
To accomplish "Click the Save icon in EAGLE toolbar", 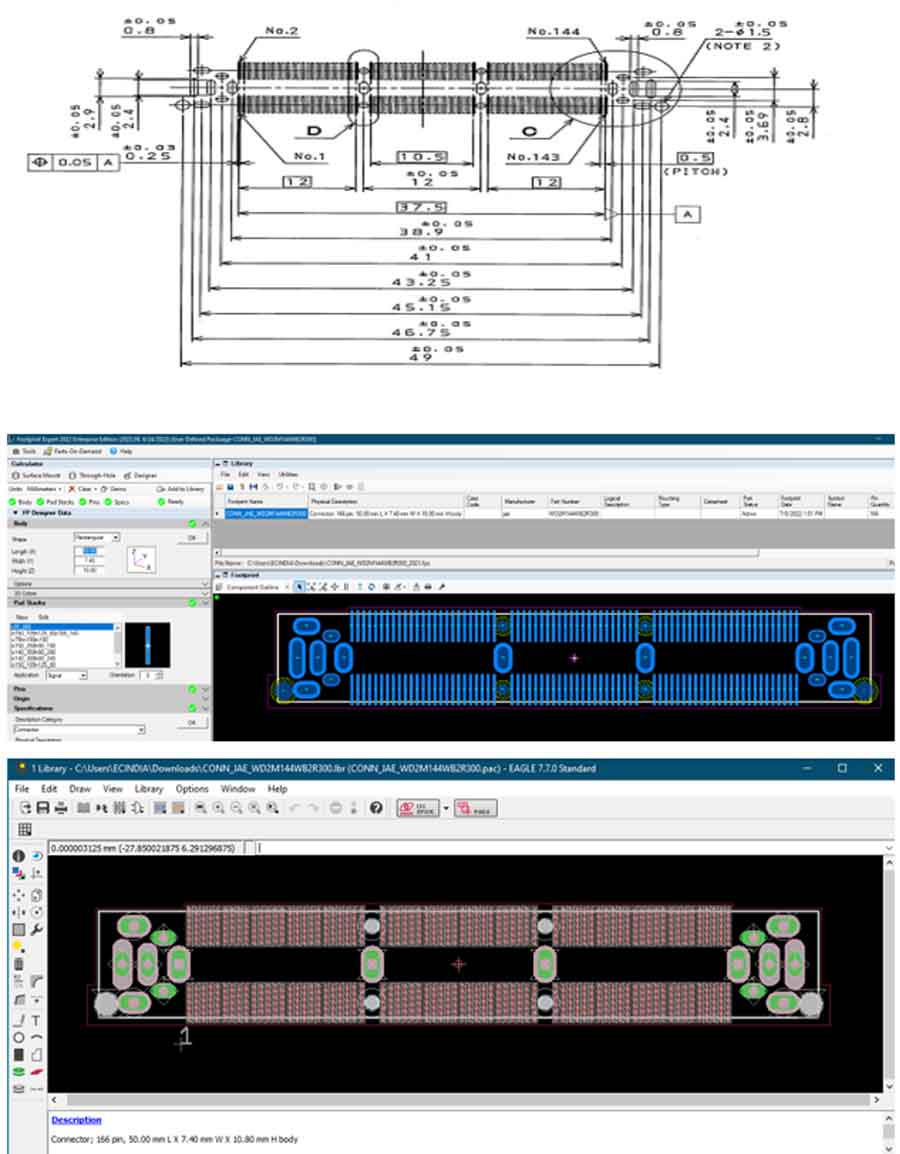I will pyautogui.click(x=43, y=807).
